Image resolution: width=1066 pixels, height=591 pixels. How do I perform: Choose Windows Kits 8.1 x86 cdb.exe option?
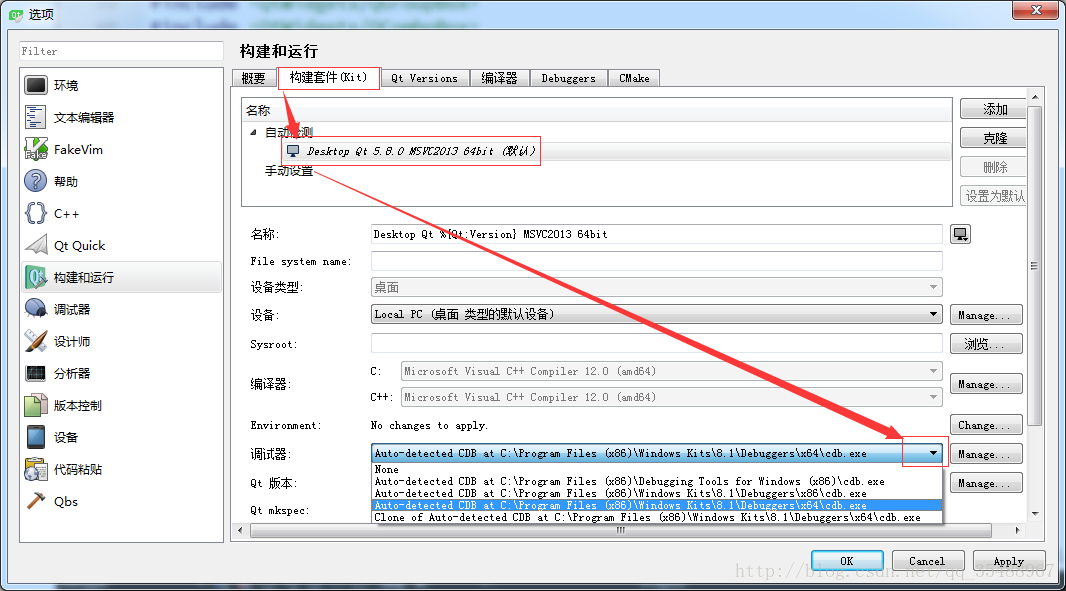(x=657, y=493)
